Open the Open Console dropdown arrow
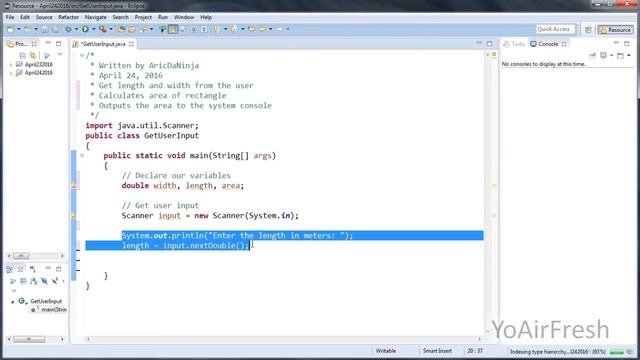The height and width of the screenshot is (360, 640). pyautogui.click(x=629, y=55)
